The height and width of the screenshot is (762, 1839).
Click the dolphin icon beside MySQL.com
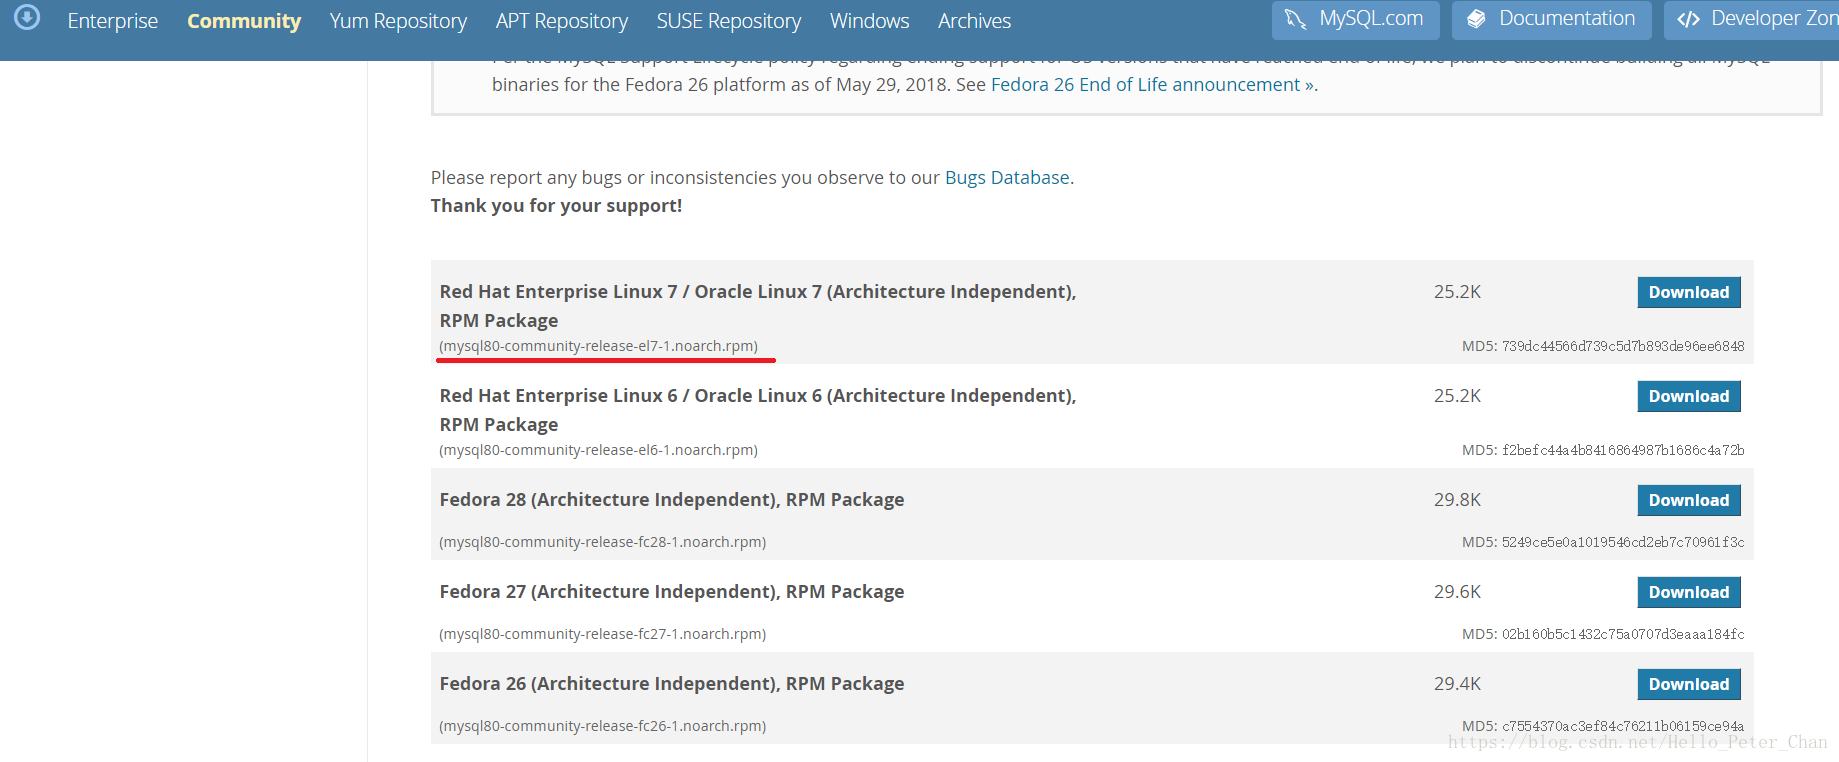point(1296,19)
